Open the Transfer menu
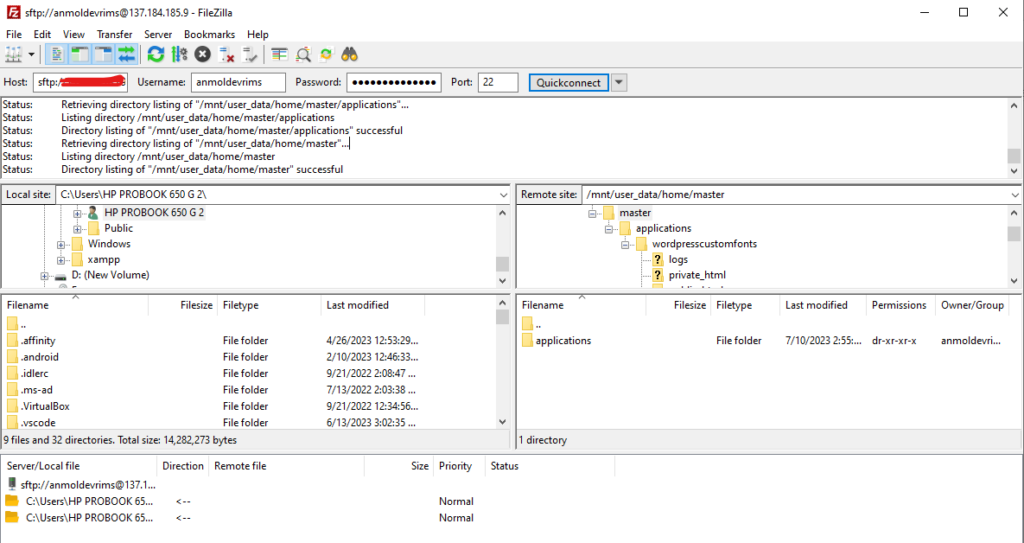The width and height of the screenshot is (1024, 543). pyautogui.click(x=114, y=34)
